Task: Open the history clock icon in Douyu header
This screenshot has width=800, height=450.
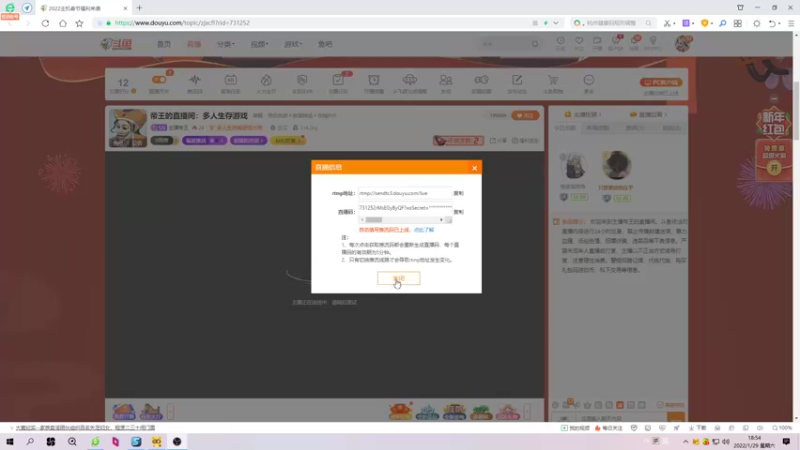Action: [560, 41]
